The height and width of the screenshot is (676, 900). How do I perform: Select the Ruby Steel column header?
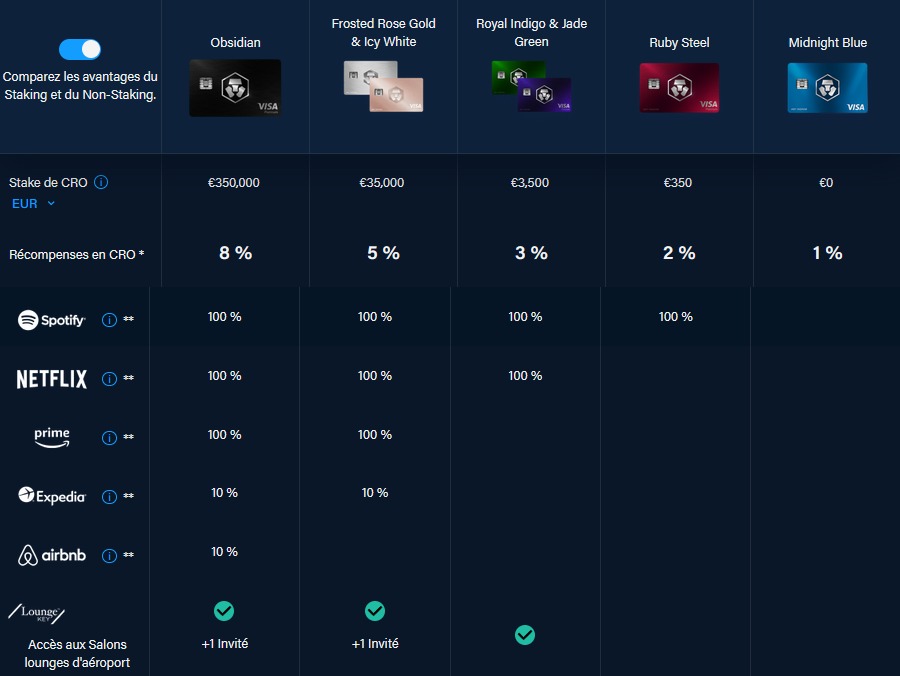(x=679, y=42)
